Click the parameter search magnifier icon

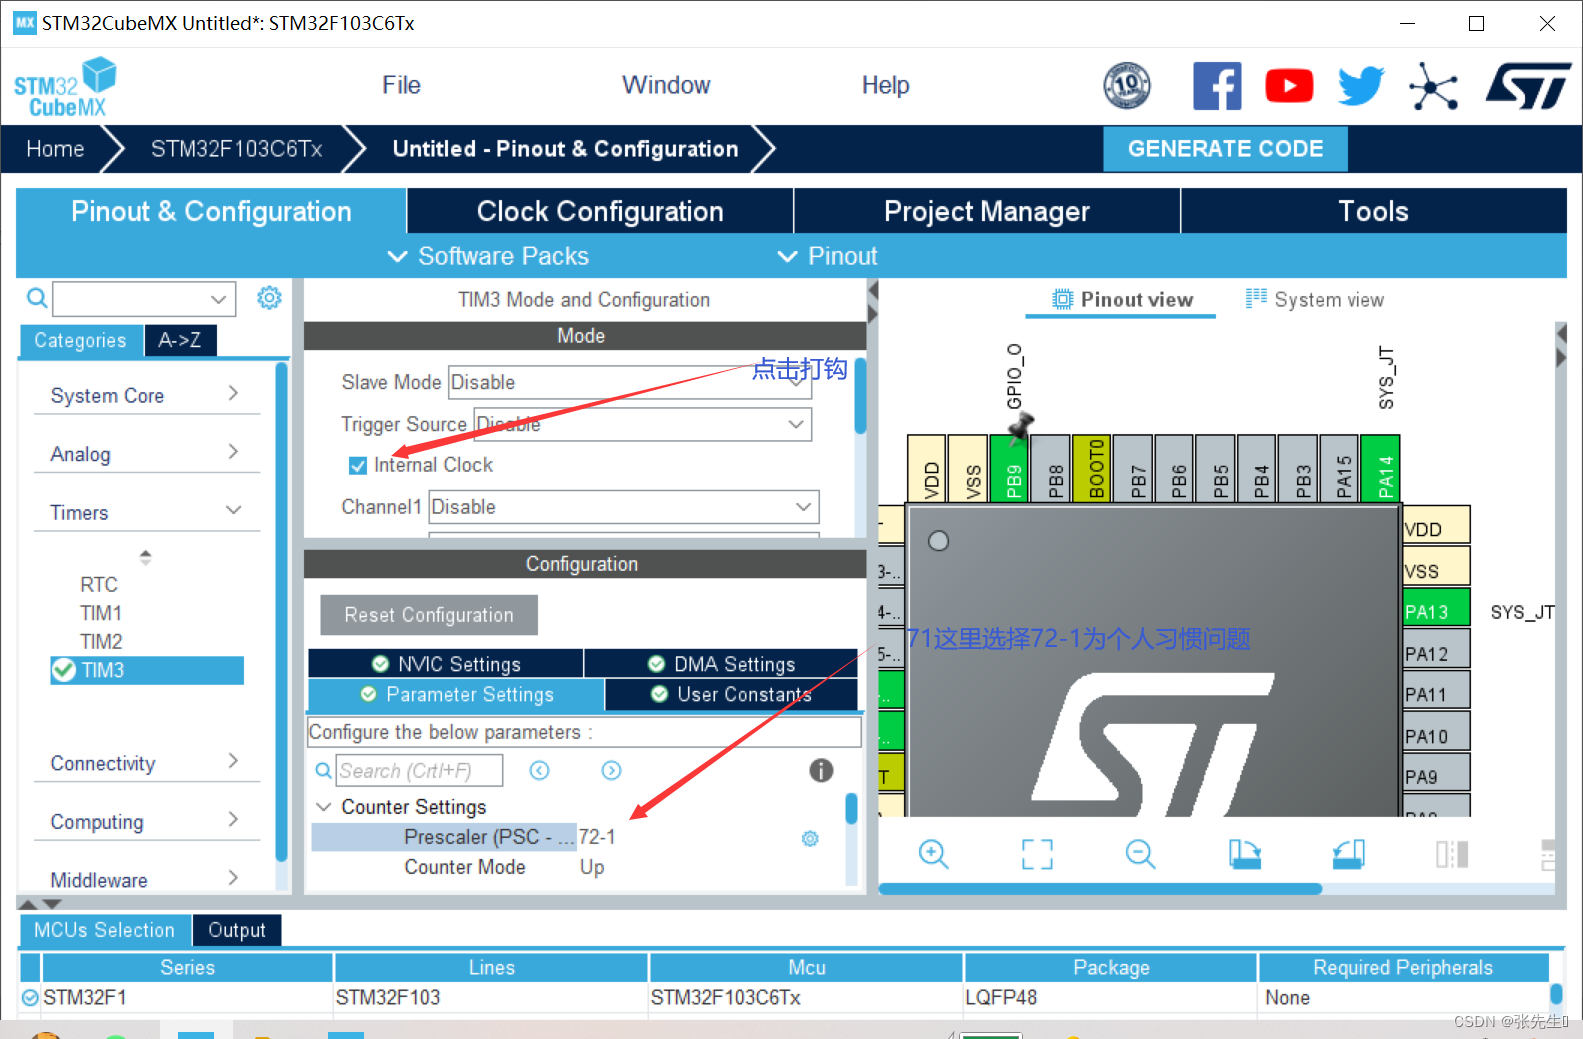click(323, 771)
